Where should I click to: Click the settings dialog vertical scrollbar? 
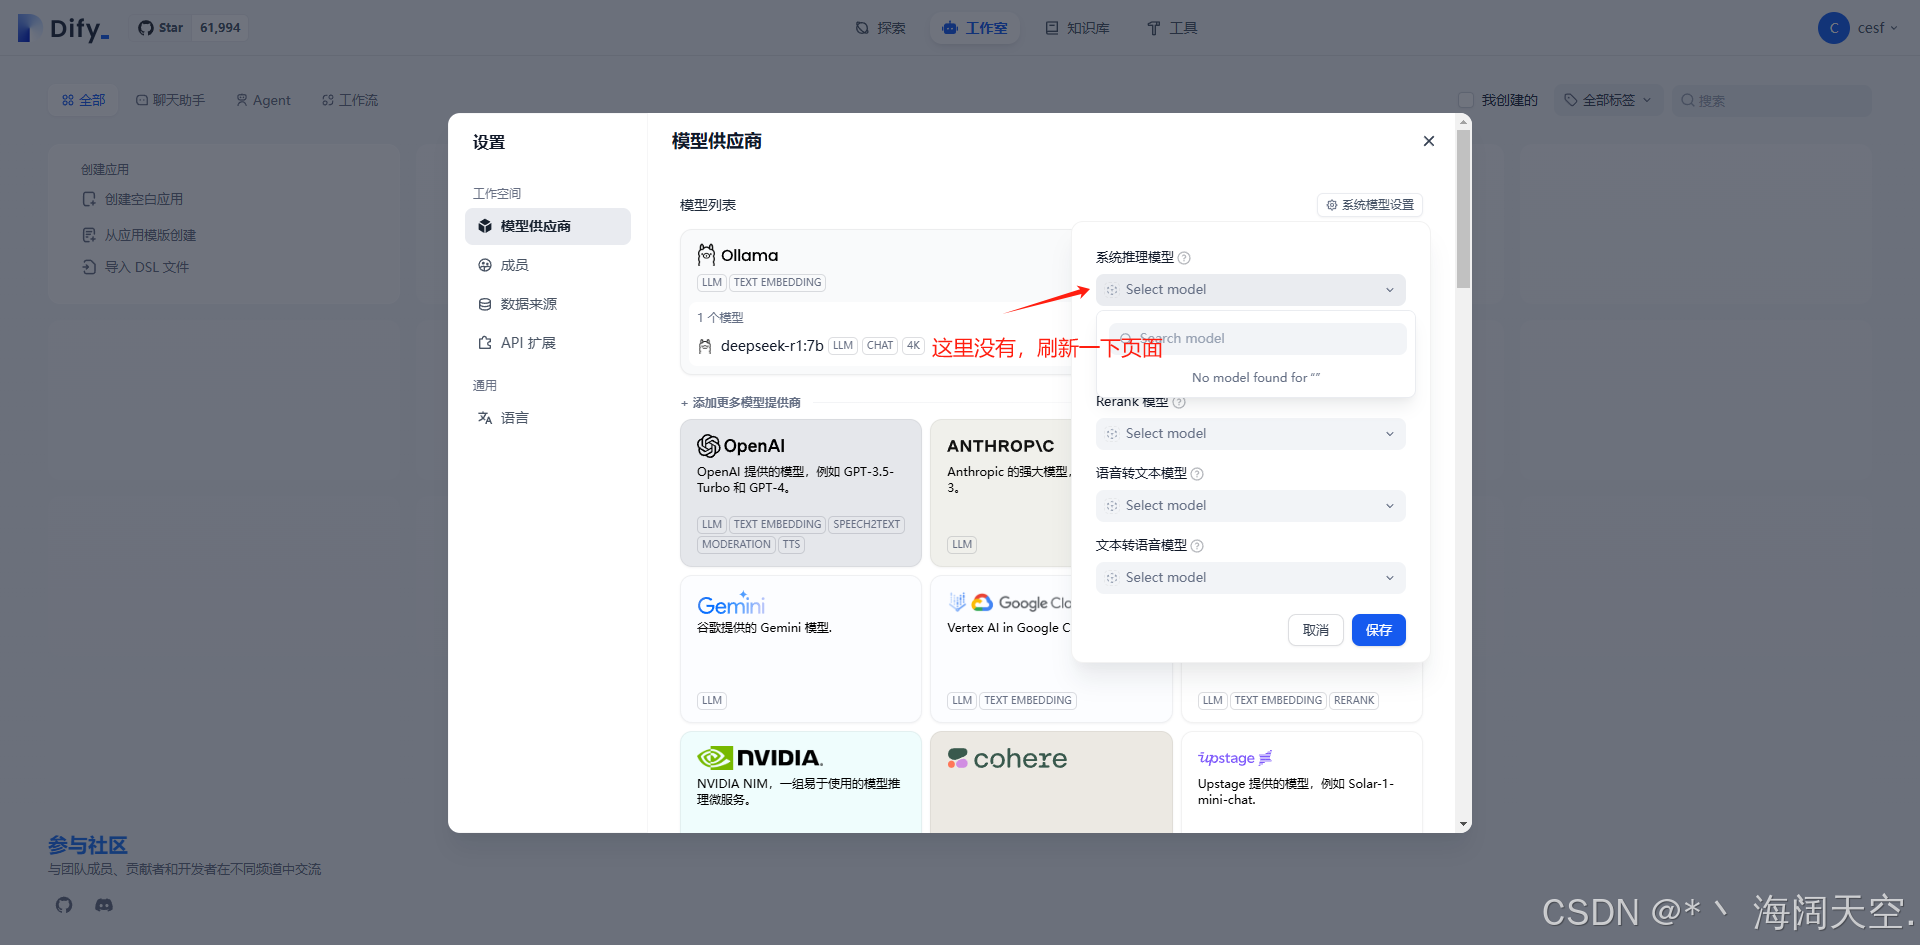[x=1464, y=209]
